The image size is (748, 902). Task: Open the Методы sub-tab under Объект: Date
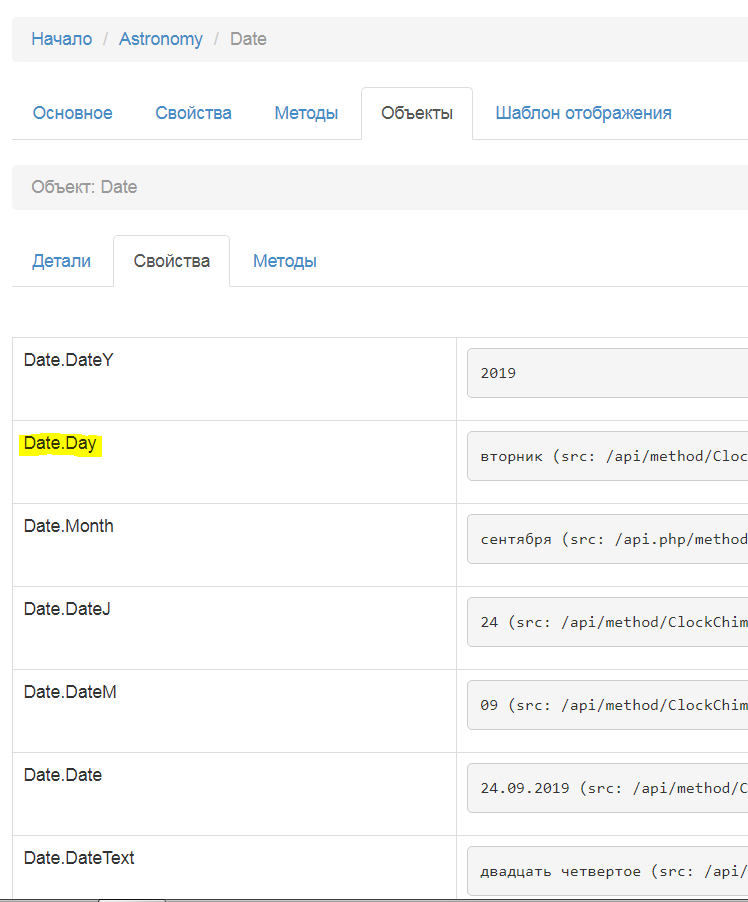click(284, 261)
